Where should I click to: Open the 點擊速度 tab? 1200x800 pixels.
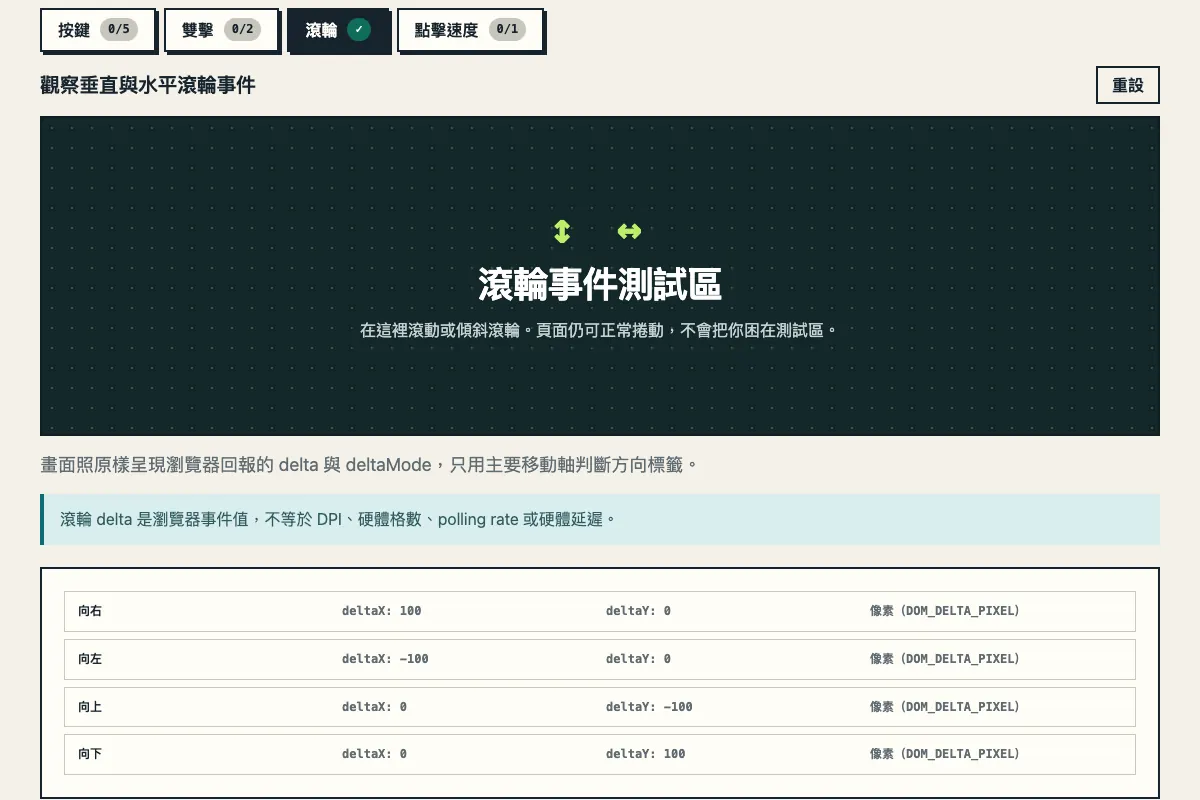coord(470,30)
